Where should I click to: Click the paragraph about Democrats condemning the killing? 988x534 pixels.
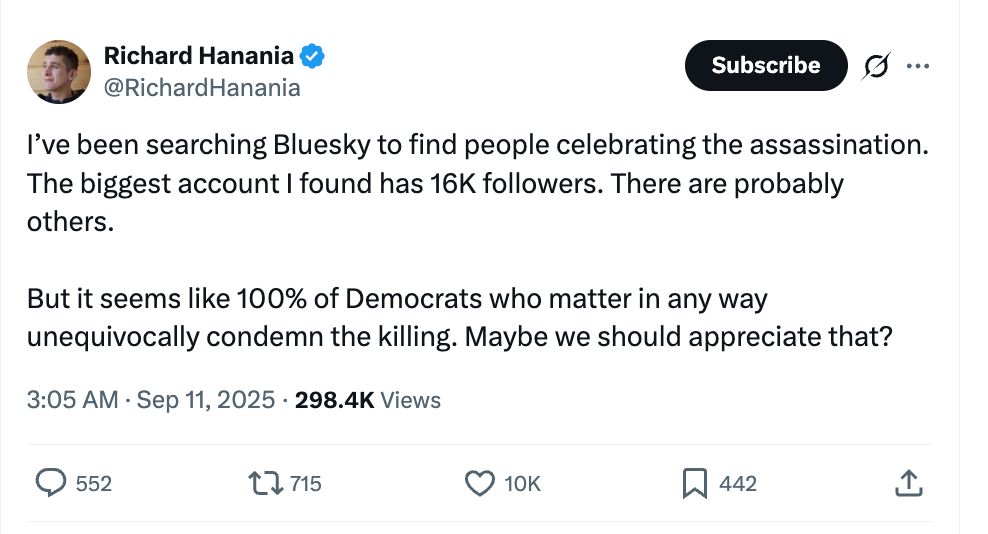tap(458, 318)
